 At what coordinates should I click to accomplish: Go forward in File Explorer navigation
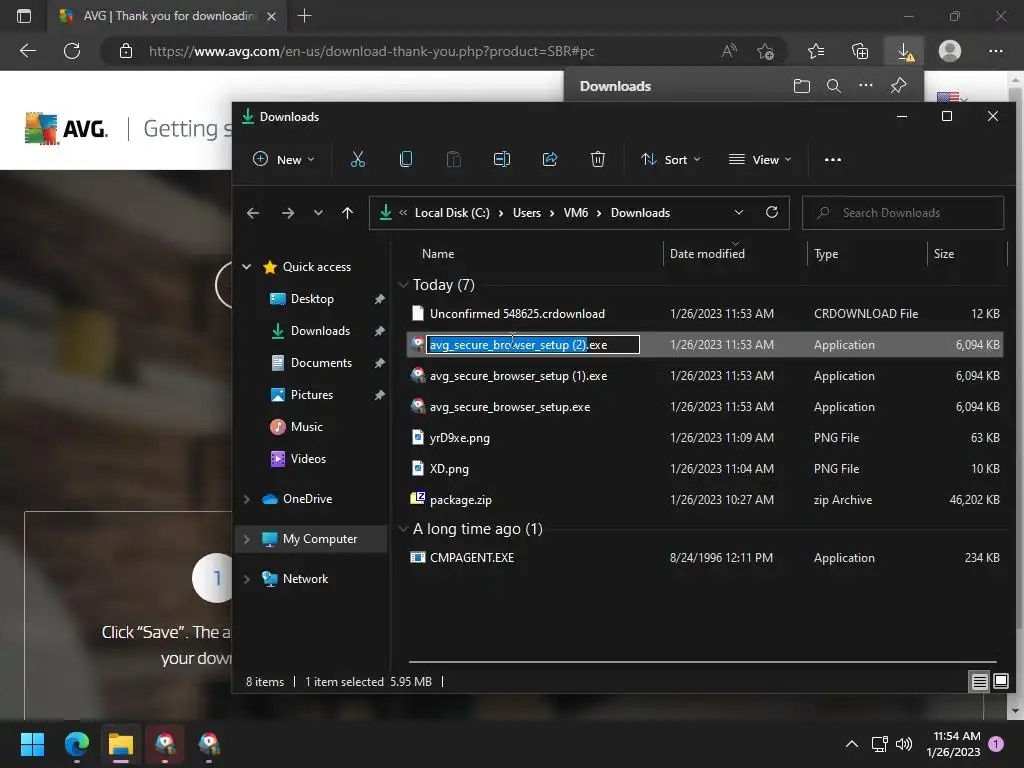[x=287, y=213]
